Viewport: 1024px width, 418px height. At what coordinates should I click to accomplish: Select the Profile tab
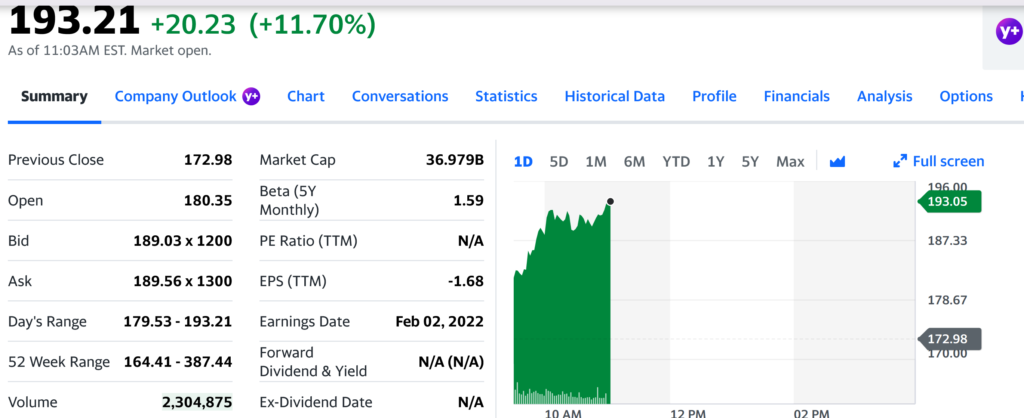pos(714,96)
